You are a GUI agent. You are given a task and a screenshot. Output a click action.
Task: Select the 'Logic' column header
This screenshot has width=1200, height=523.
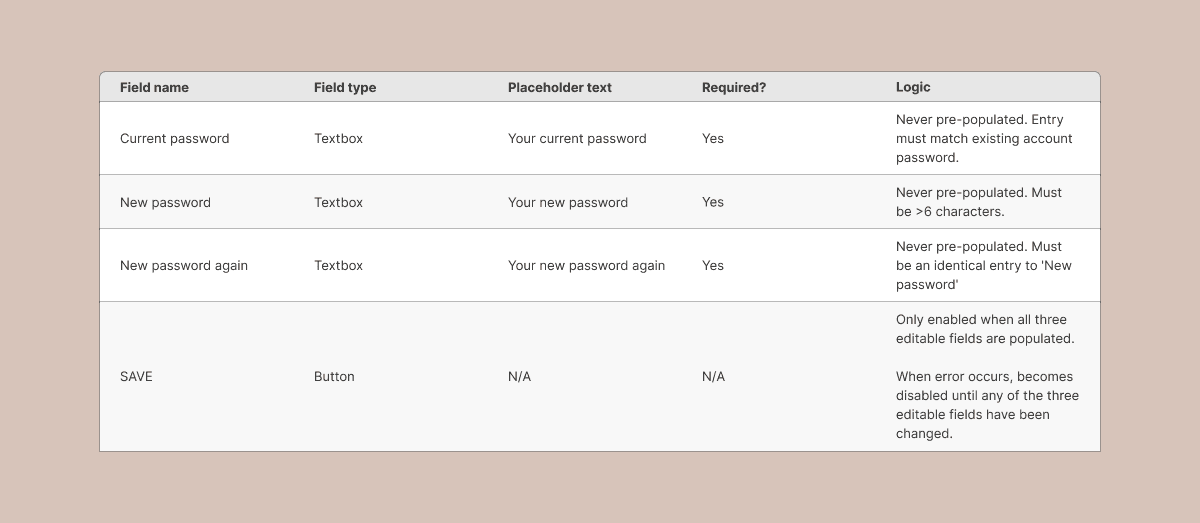913,87
